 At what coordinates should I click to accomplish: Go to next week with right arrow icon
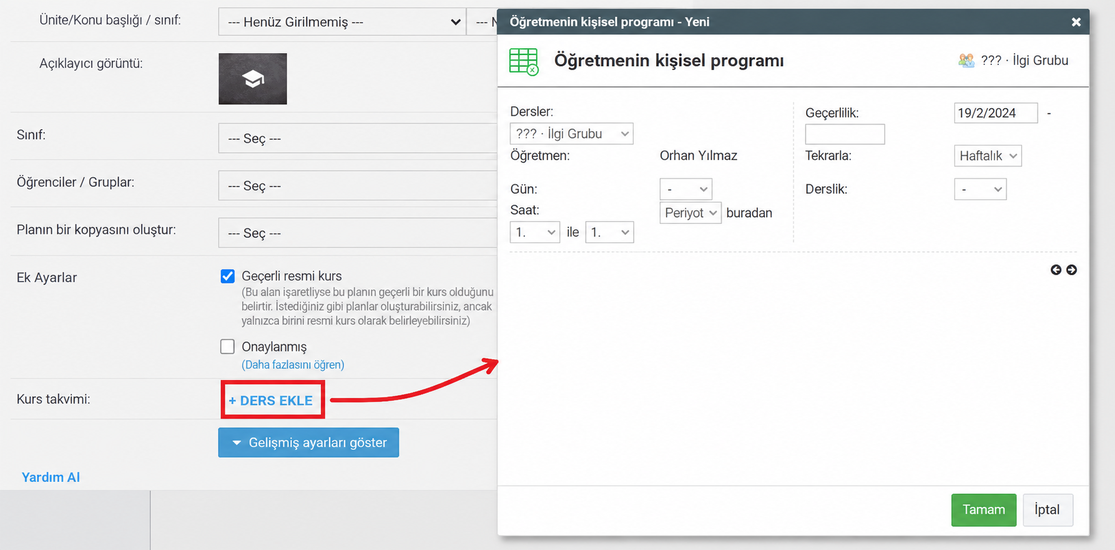click(1071, 270)
